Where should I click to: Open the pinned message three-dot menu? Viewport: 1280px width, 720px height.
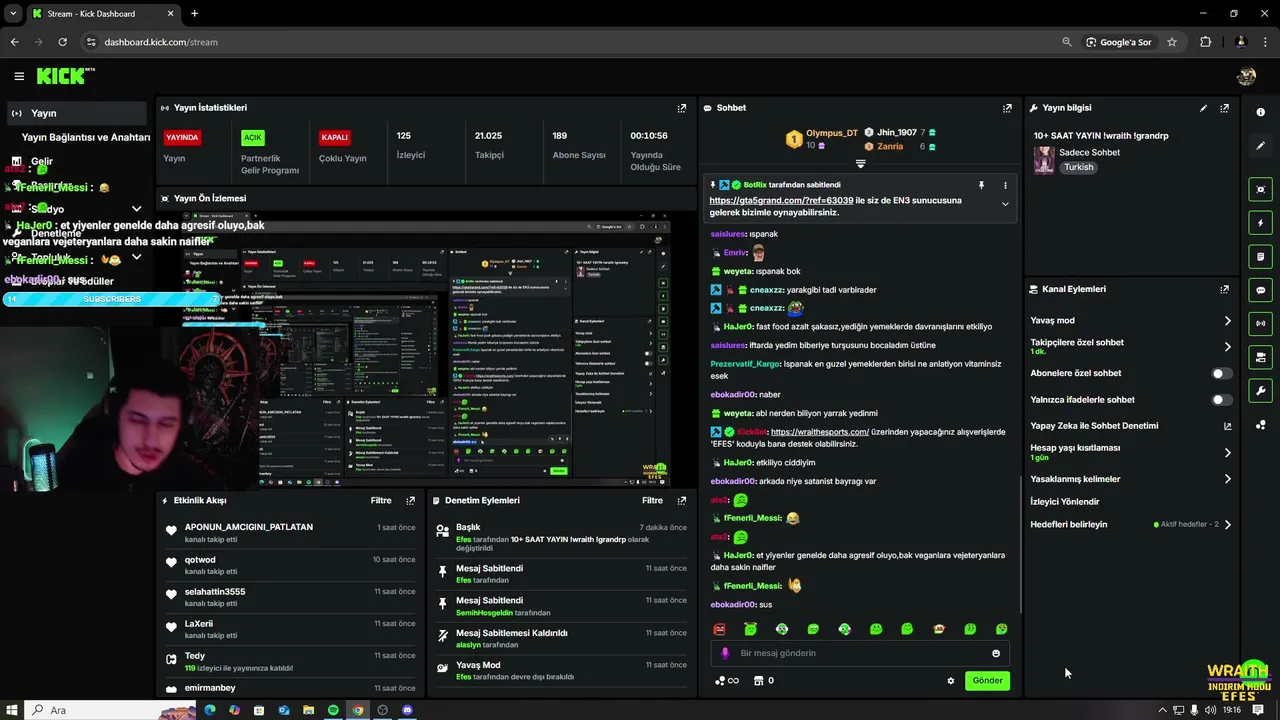1005,185
